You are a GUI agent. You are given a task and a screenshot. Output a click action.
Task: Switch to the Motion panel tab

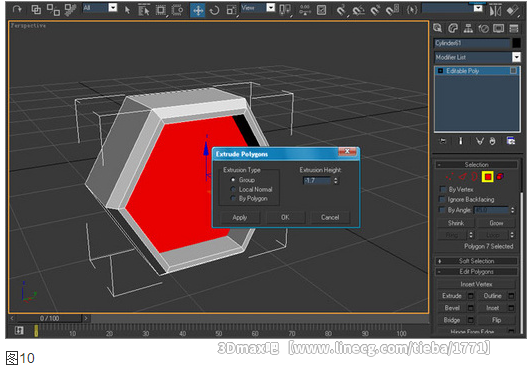483,28
